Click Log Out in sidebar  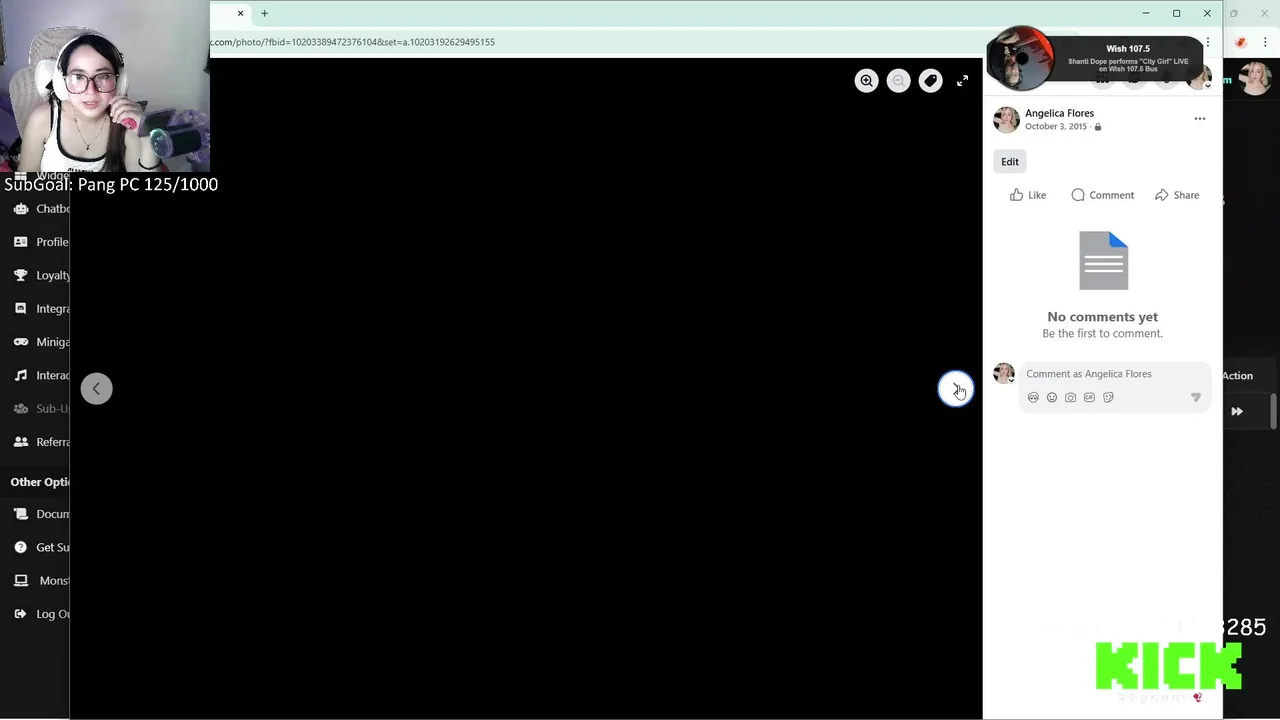pos(42,614)
